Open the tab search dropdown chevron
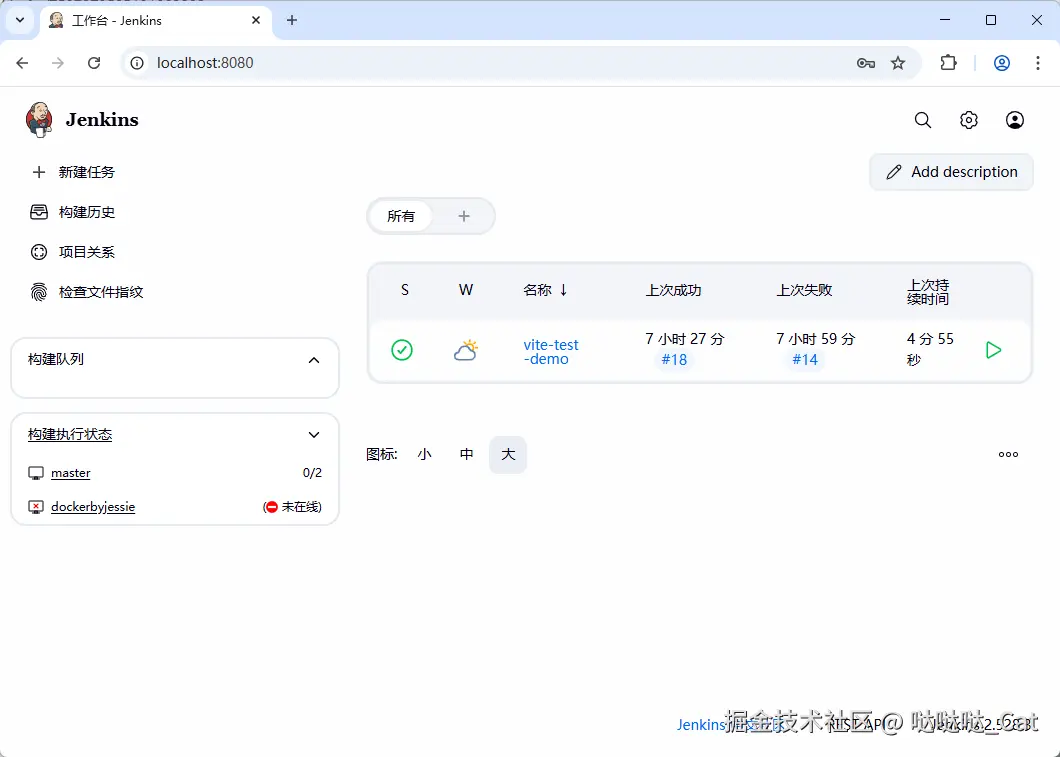Image resolution: width=1060 pixels, height=757 pixels. (x=20, y=20)
